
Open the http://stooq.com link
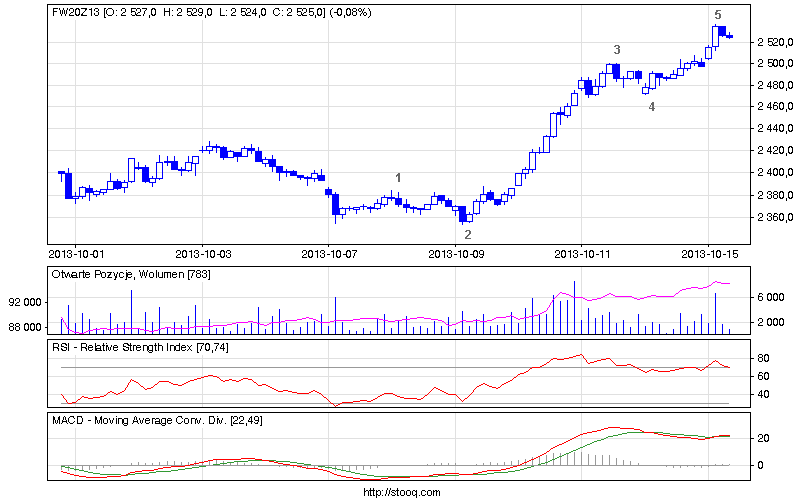pos(402,492)
